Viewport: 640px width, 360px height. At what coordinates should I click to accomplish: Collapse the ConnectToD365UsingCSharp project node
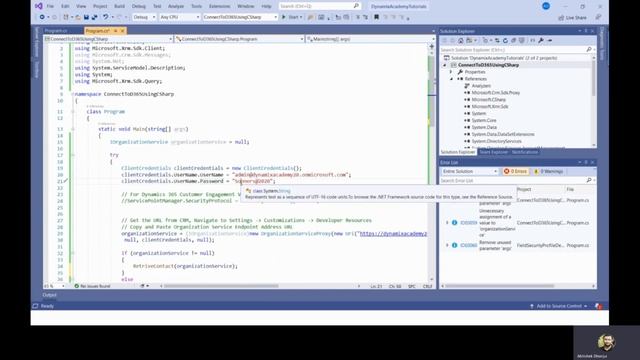(445, 65)
